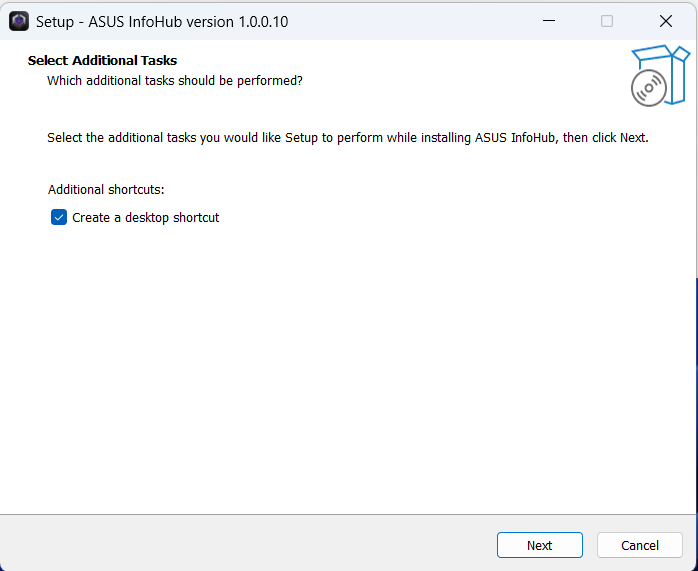Uncheck the Create a desktop shortcut checkbox
Viewport: 698px width, 571px height.
59,217
